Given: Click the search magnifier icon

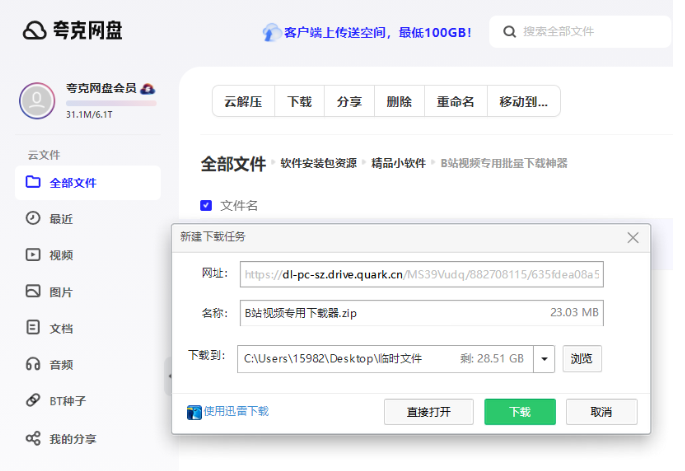Looking at the screenshot, I should point(509,31).
